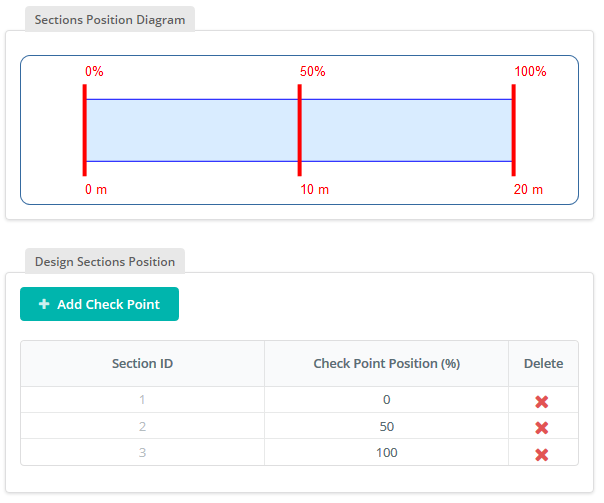Delete section 3 with red X icon
The height and width of the screenshot is (503, 604).
(542, 454)
